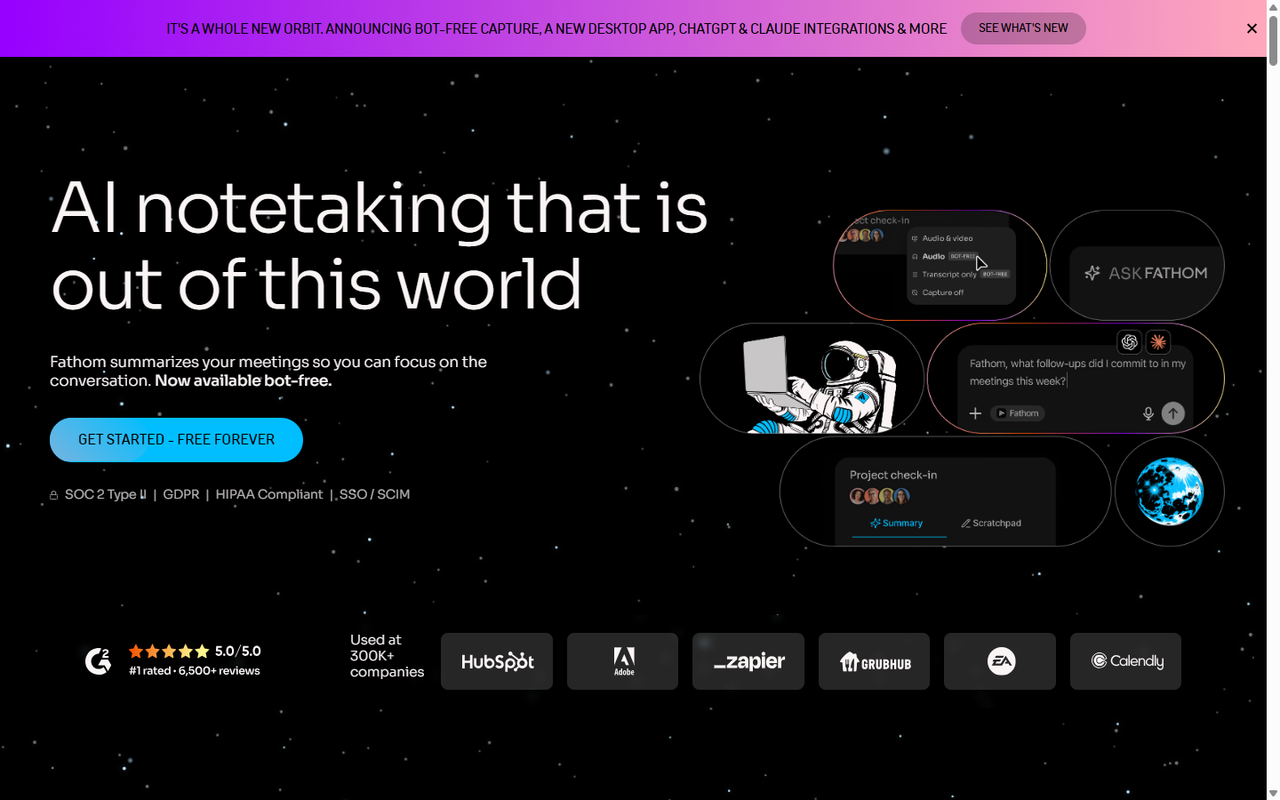Click the lock icon before SOC 2

(54, 495)
